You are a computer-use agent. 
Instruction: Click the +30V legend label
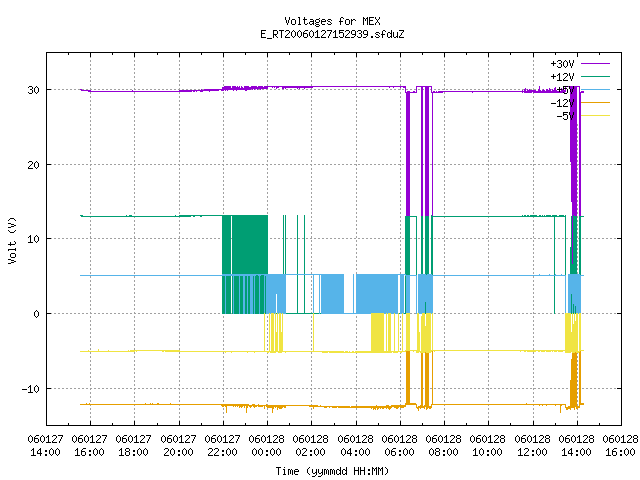562,64
